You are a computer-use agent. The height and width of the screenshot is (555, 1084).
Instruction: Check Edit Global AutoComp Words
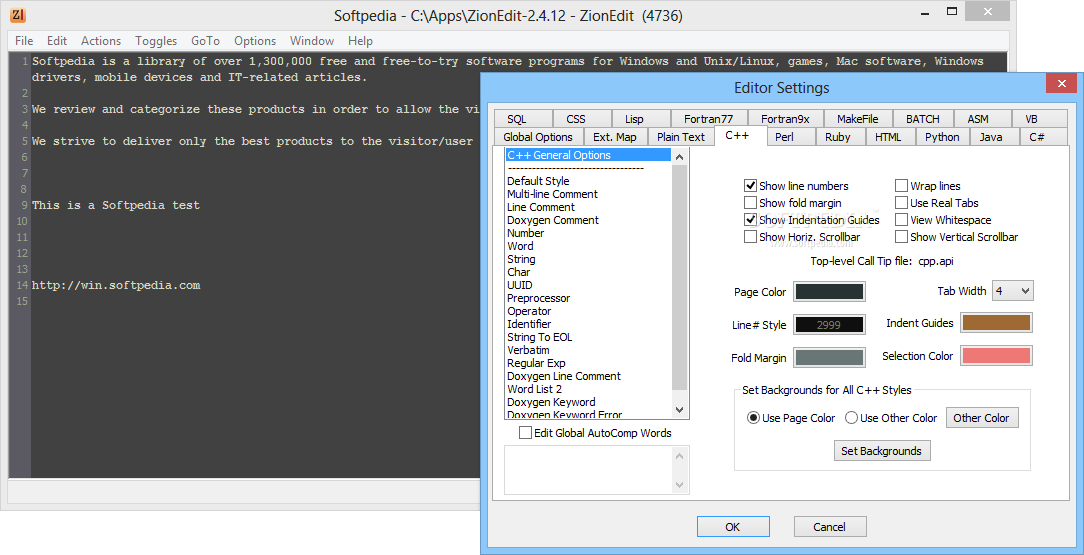(525, 433)
